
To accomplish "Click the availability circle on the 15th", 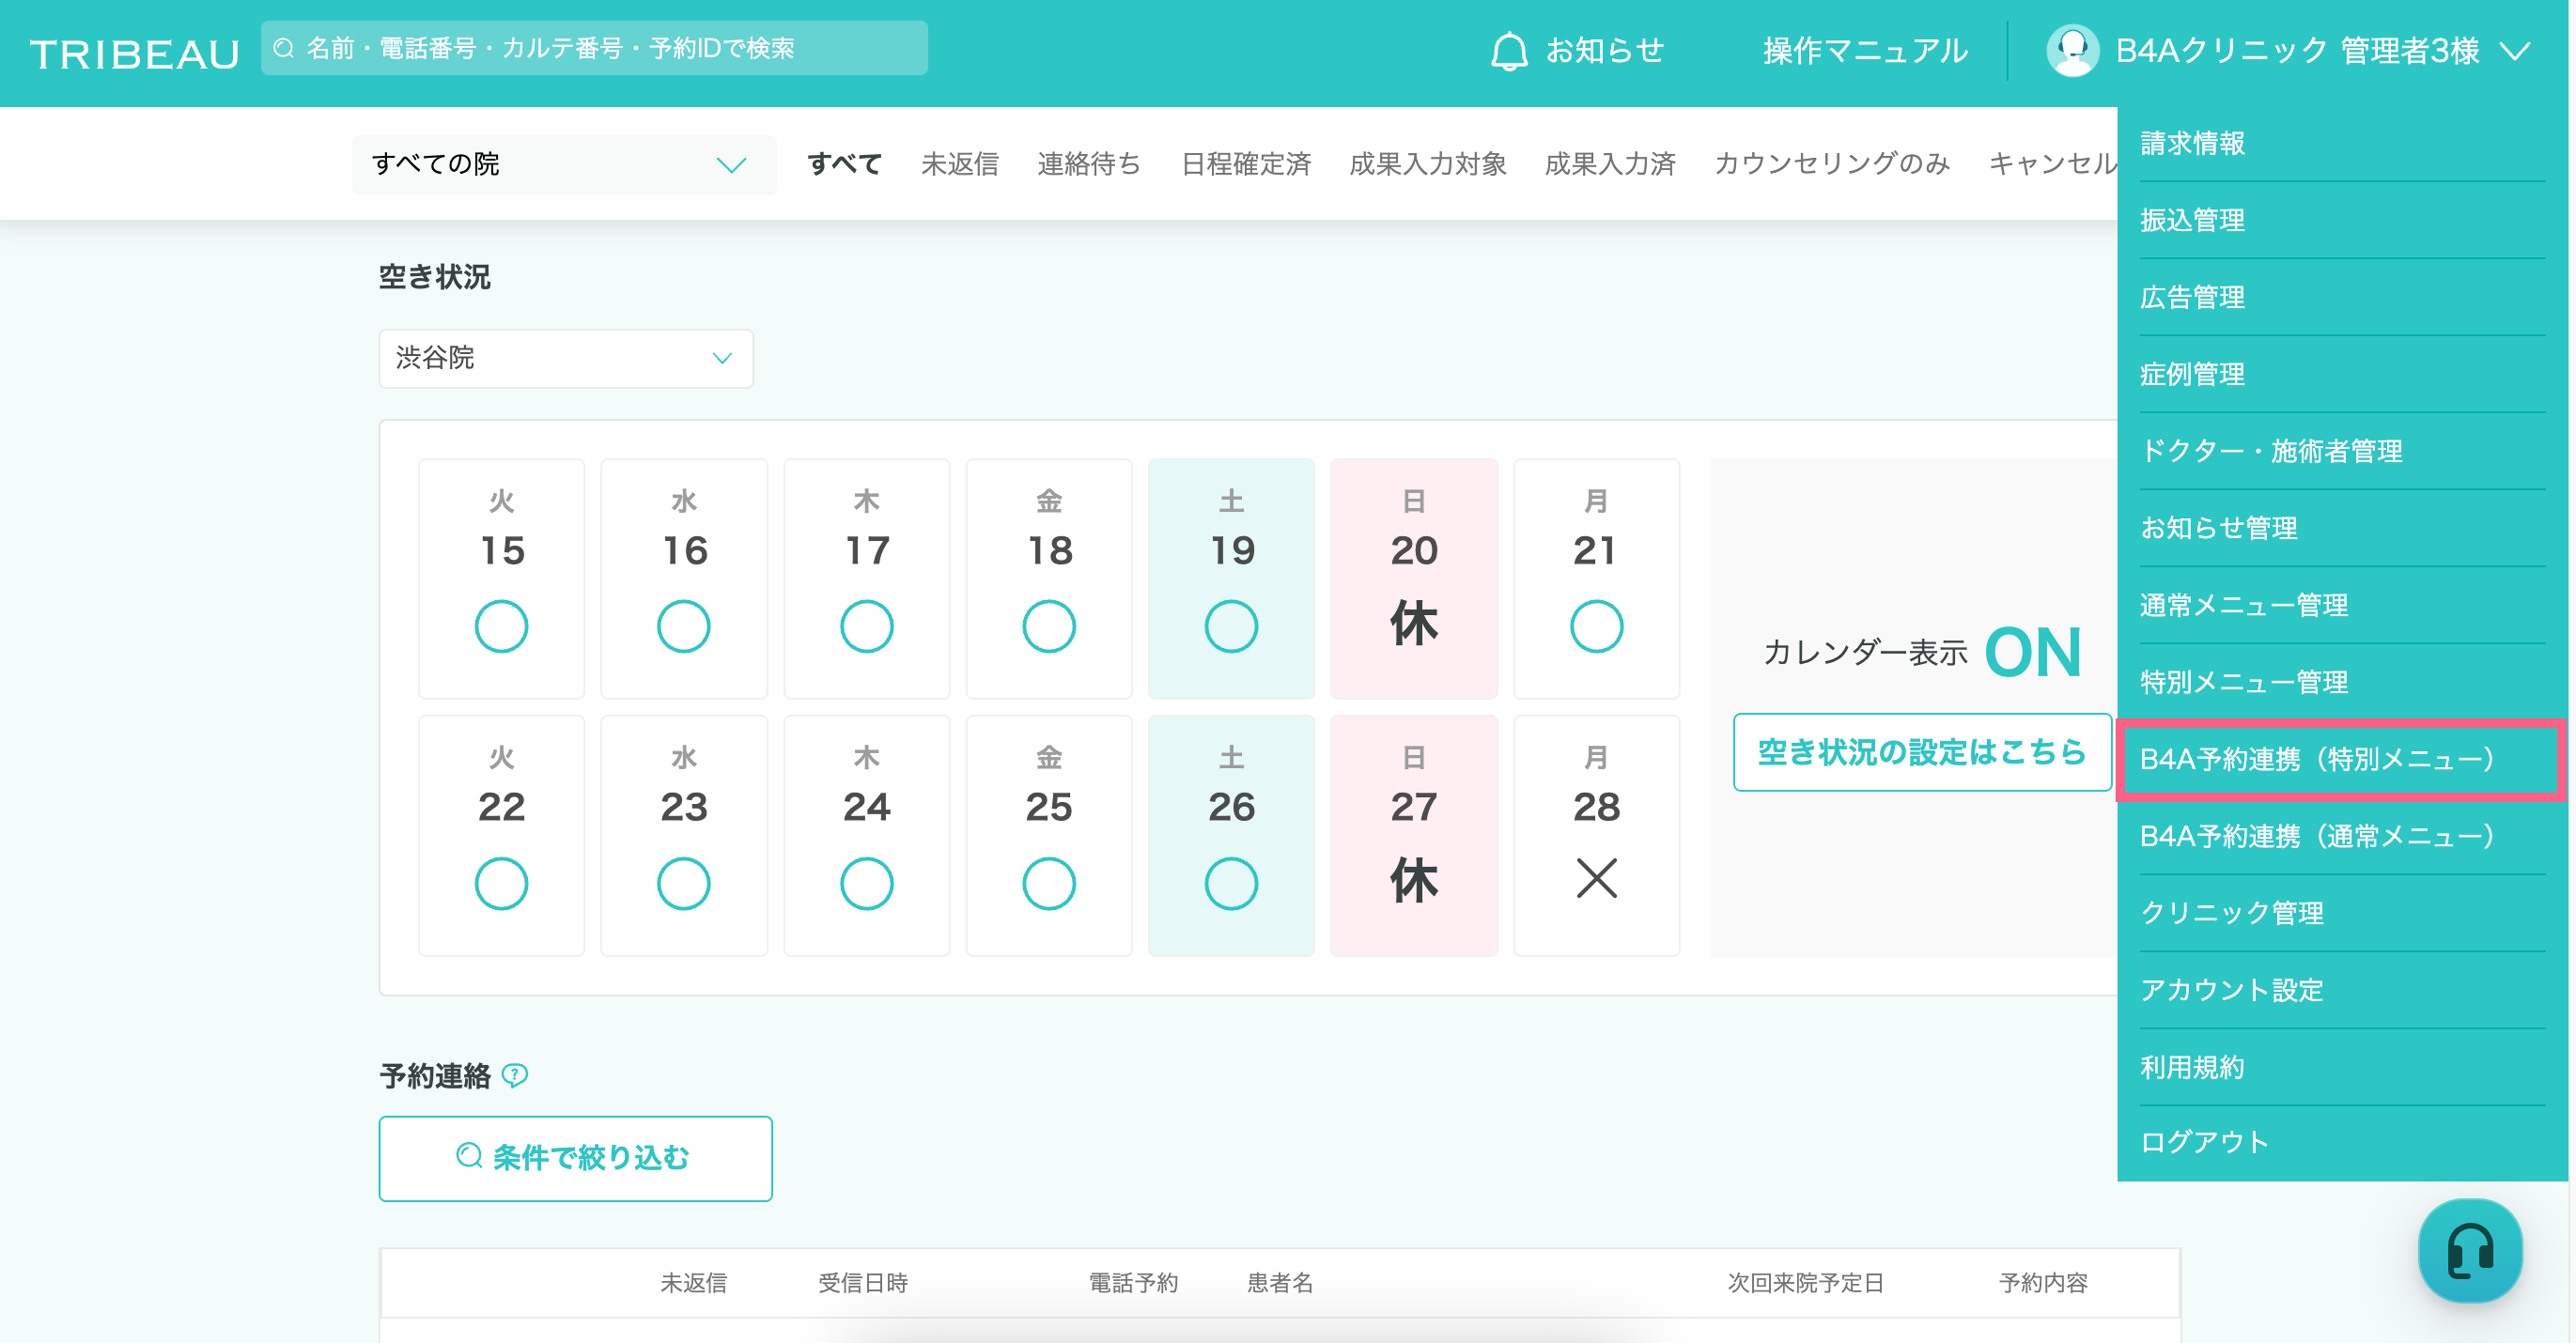I will 501,626.
